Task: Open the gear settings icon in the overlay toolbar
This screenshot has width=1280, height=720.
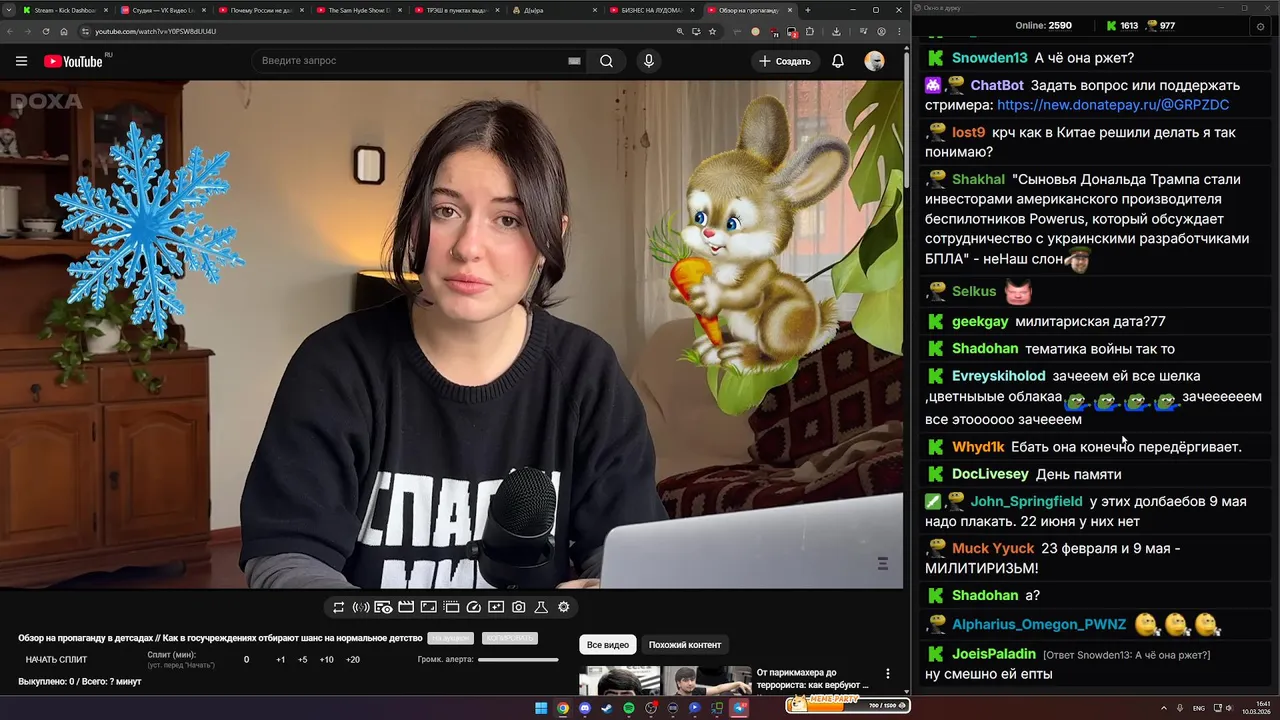Action: pos(564,607)
